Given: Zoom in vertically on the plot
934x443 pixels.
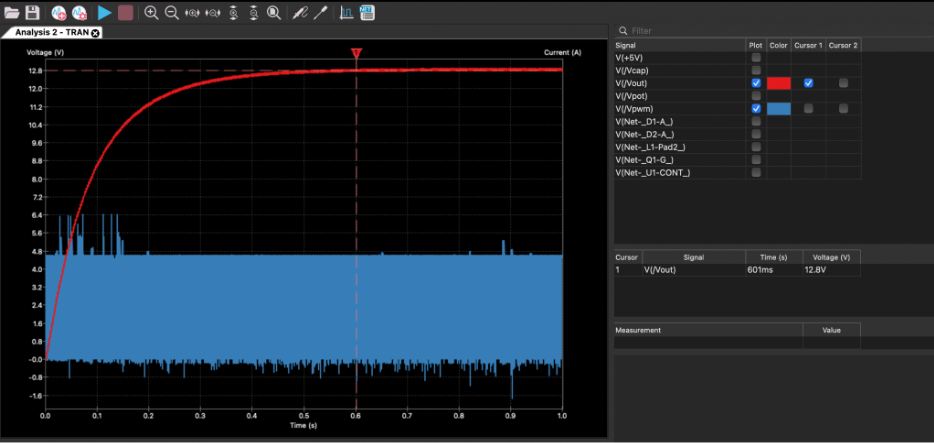Looking at the screenshot, I should click(233, 13).
